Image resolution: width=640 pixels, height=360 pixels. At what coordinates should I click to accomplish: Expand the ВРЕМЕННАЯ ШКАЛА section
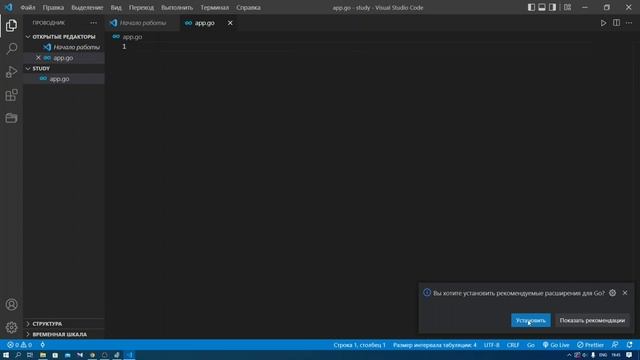pos(64,334)
